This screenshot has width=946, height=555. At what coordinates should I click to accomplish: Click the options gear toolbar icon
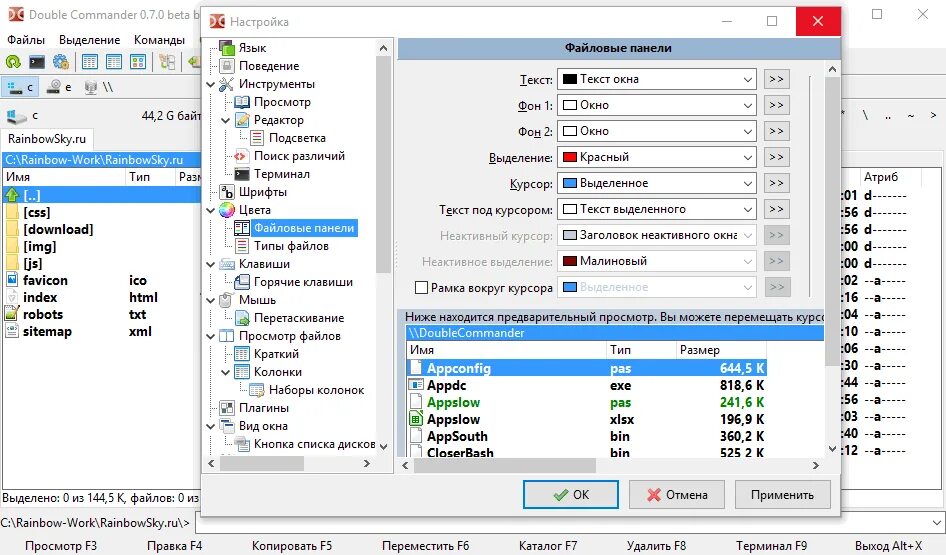click(60, 62)
